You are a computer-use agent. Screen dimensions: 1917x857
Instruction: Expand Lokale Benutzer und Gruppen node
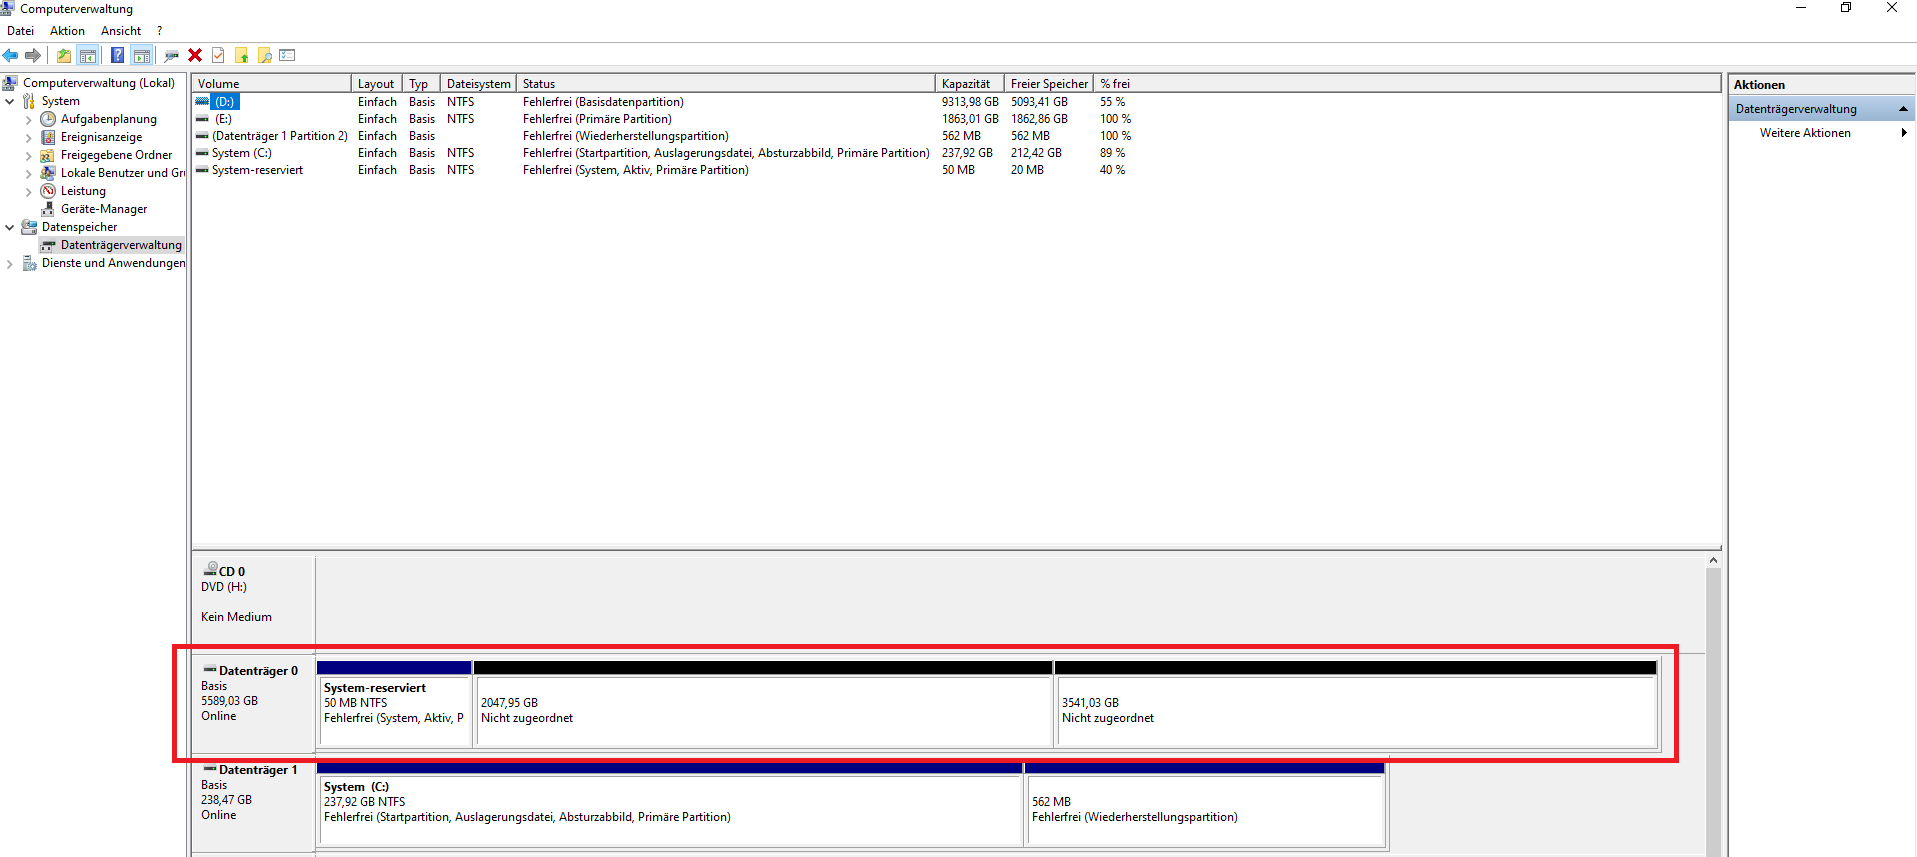click(28, 173)
